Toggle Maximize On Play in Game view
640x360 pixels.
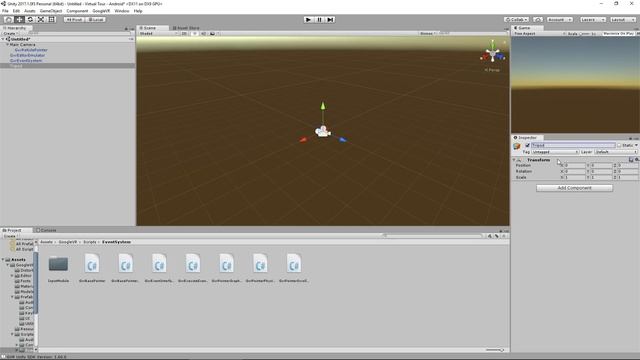coord(618,33)
